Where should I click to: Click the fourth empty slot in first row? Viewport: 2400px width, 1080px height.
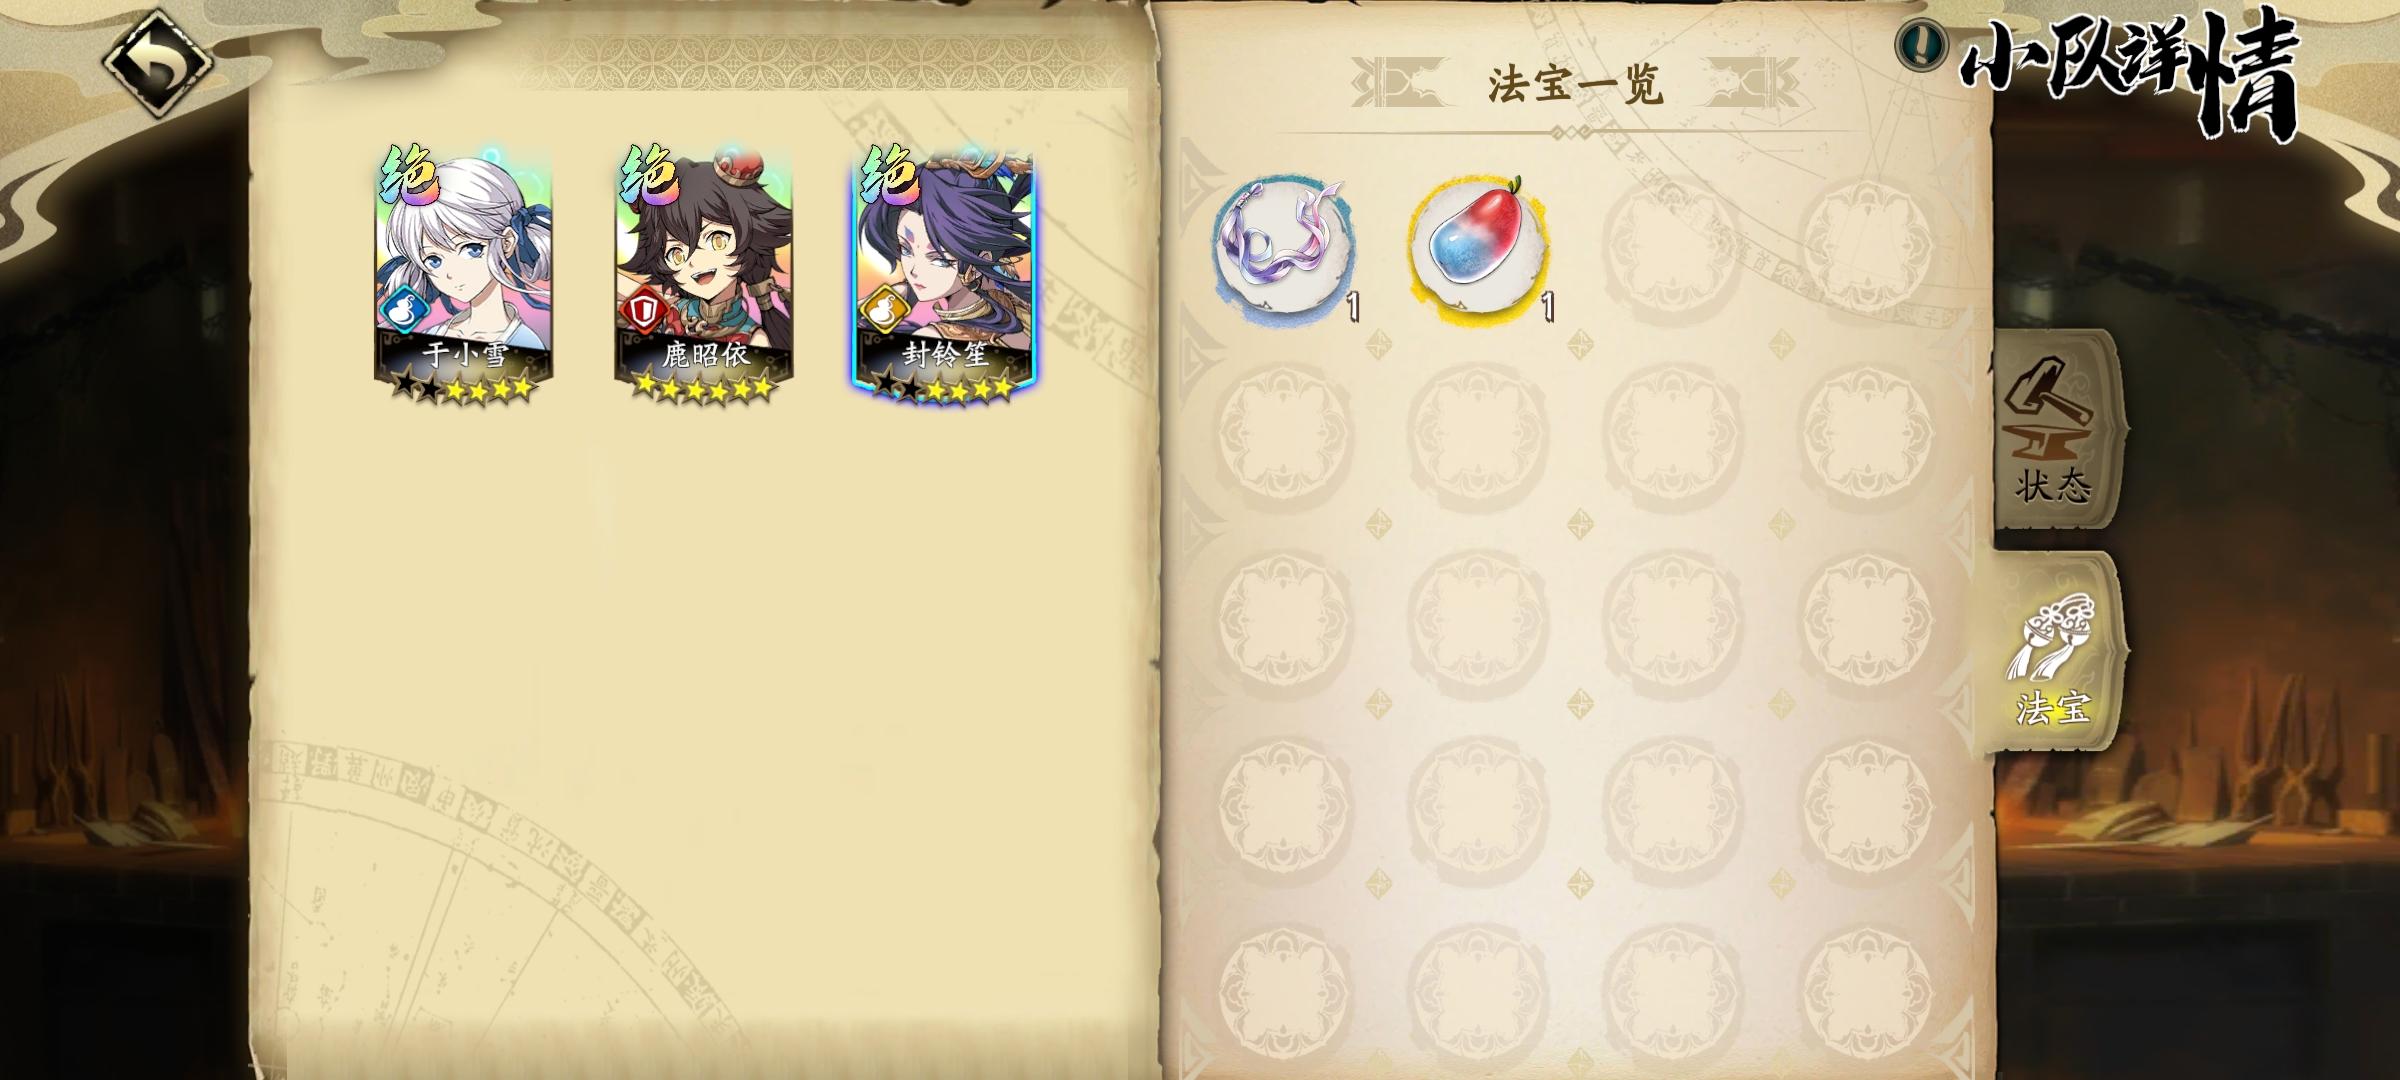pos(1867,247)
